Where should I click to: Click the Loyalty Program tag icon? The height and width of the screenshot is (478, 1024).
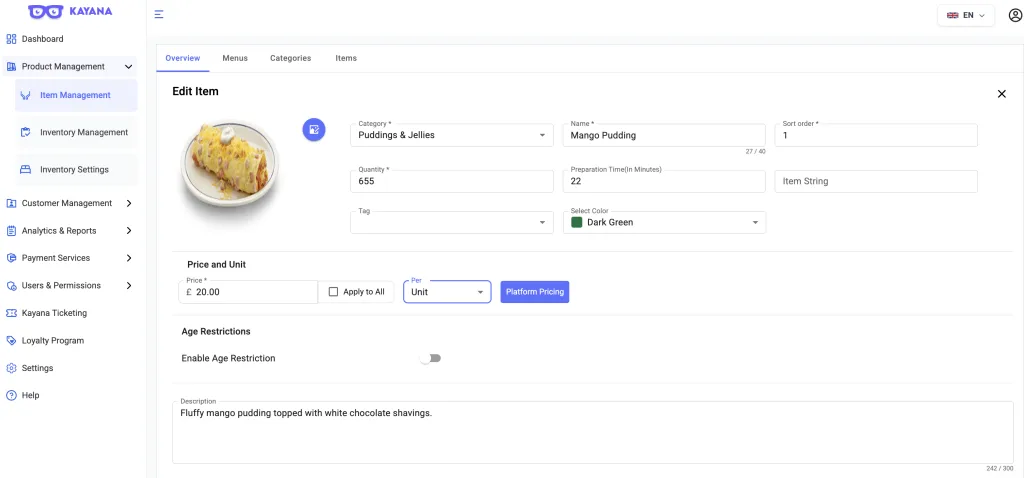coord(11,340)
